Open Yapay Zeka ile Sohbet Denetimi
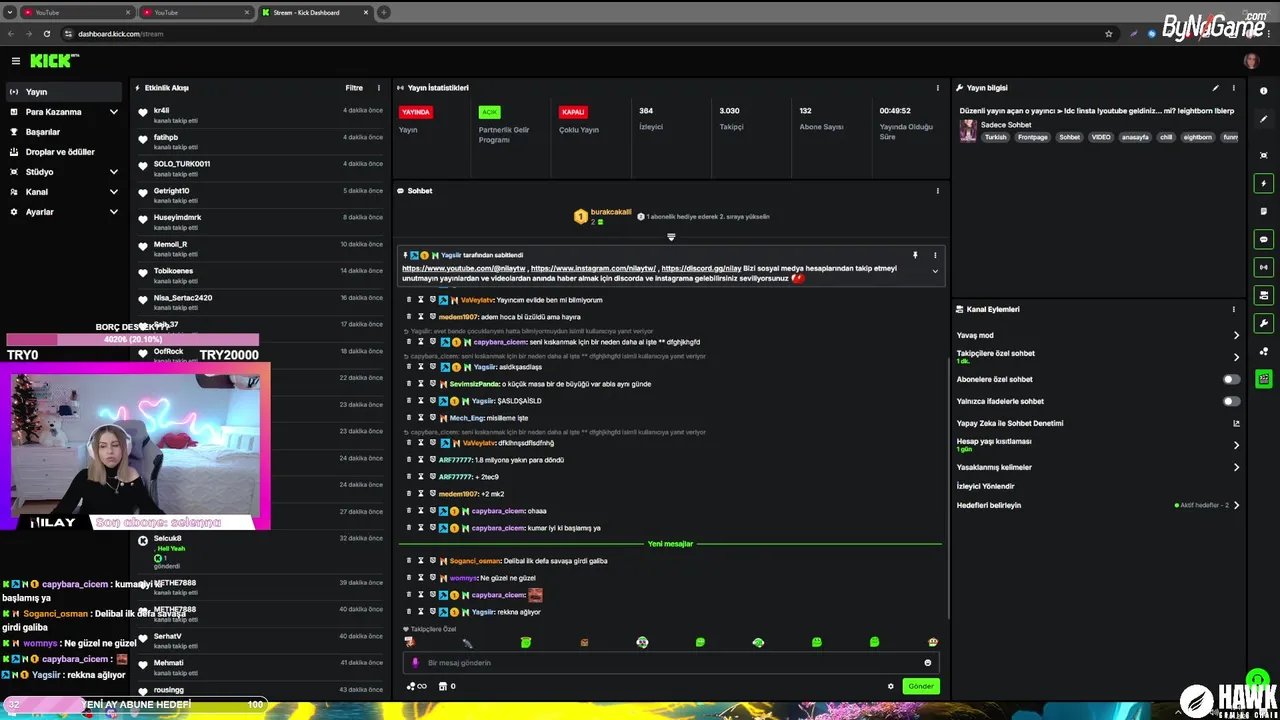 (x=1098, y=423)
